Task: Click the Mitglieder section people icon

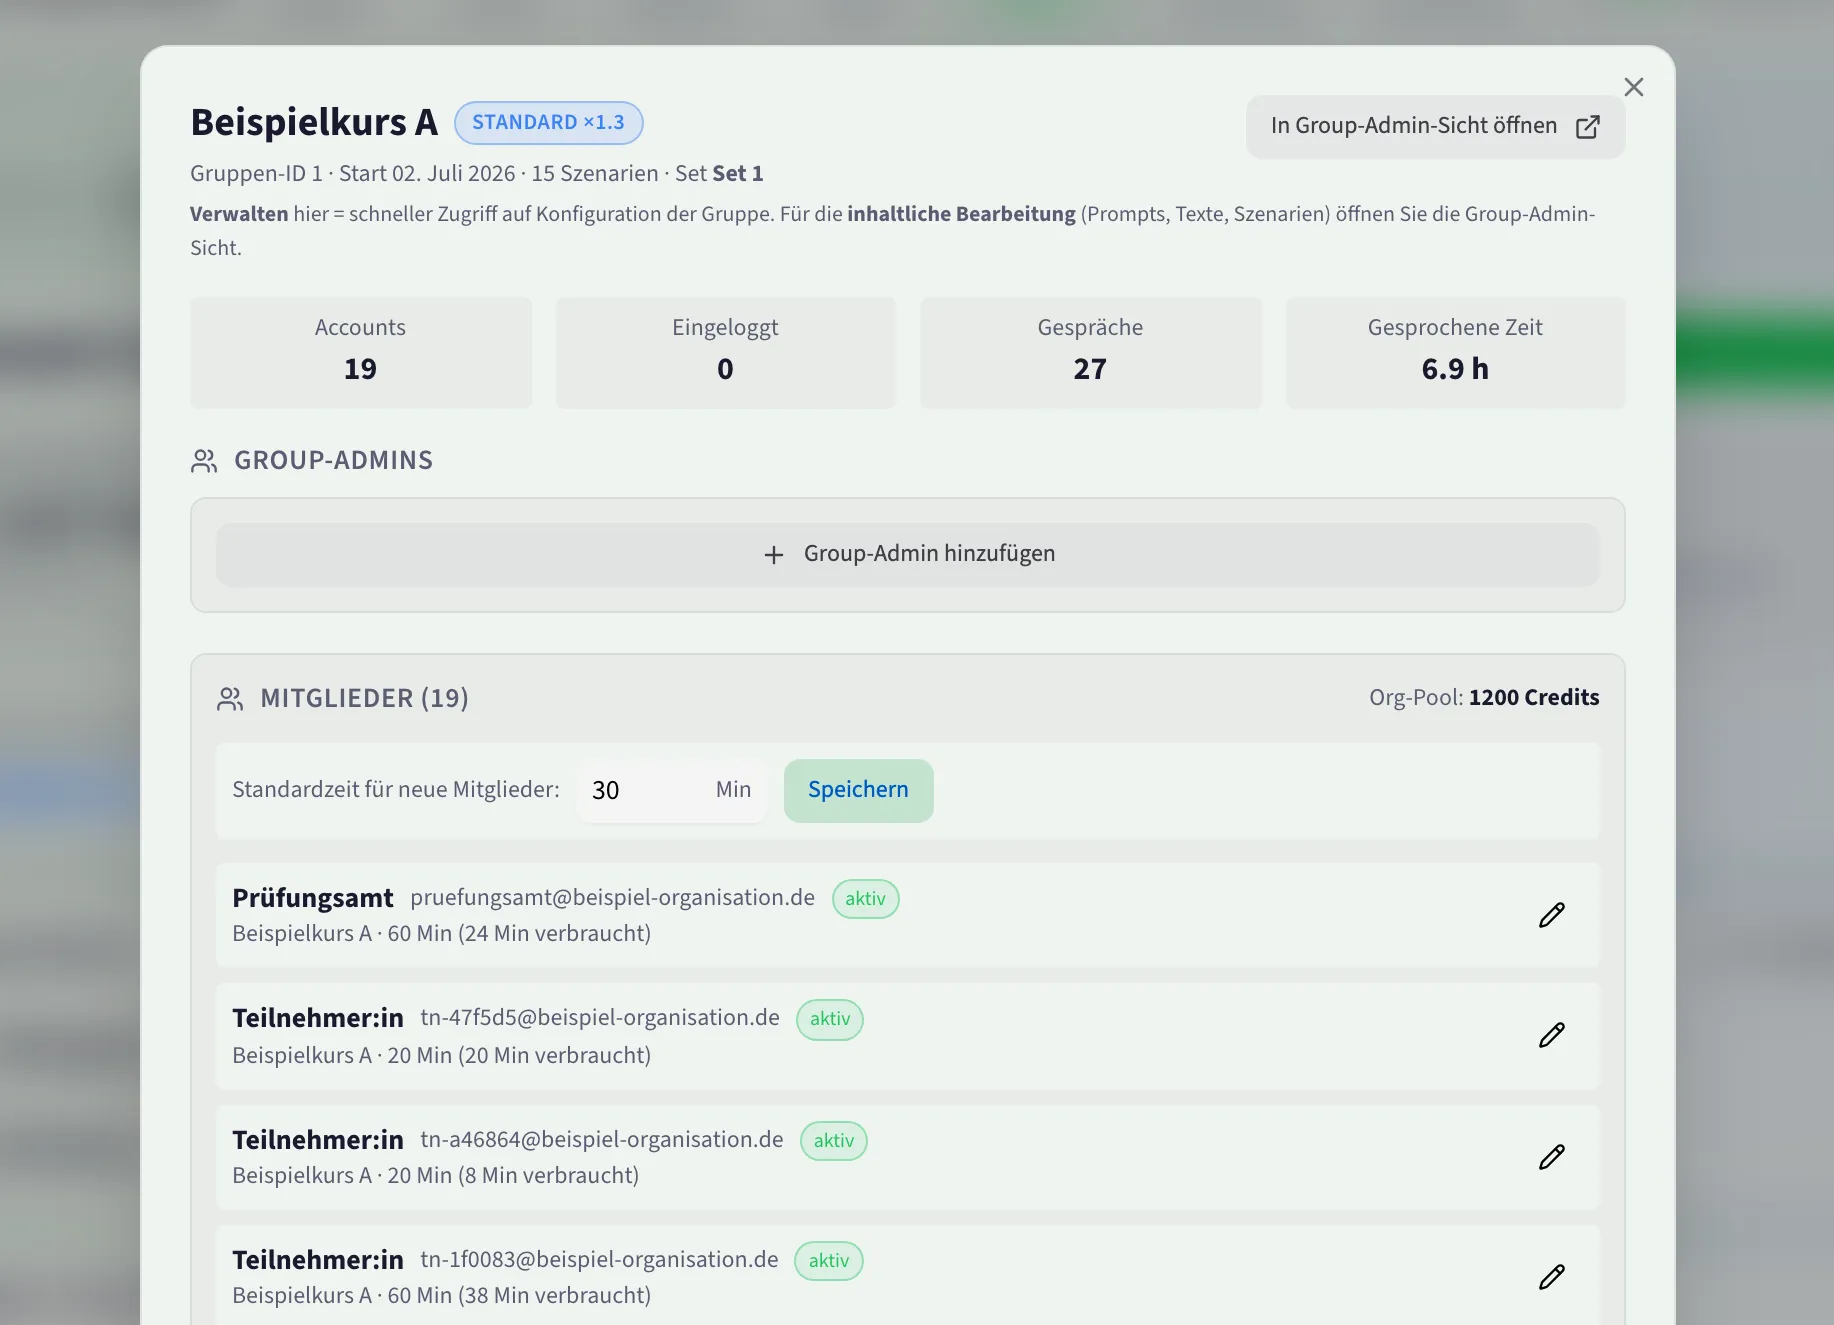Action: pos(230,698)
